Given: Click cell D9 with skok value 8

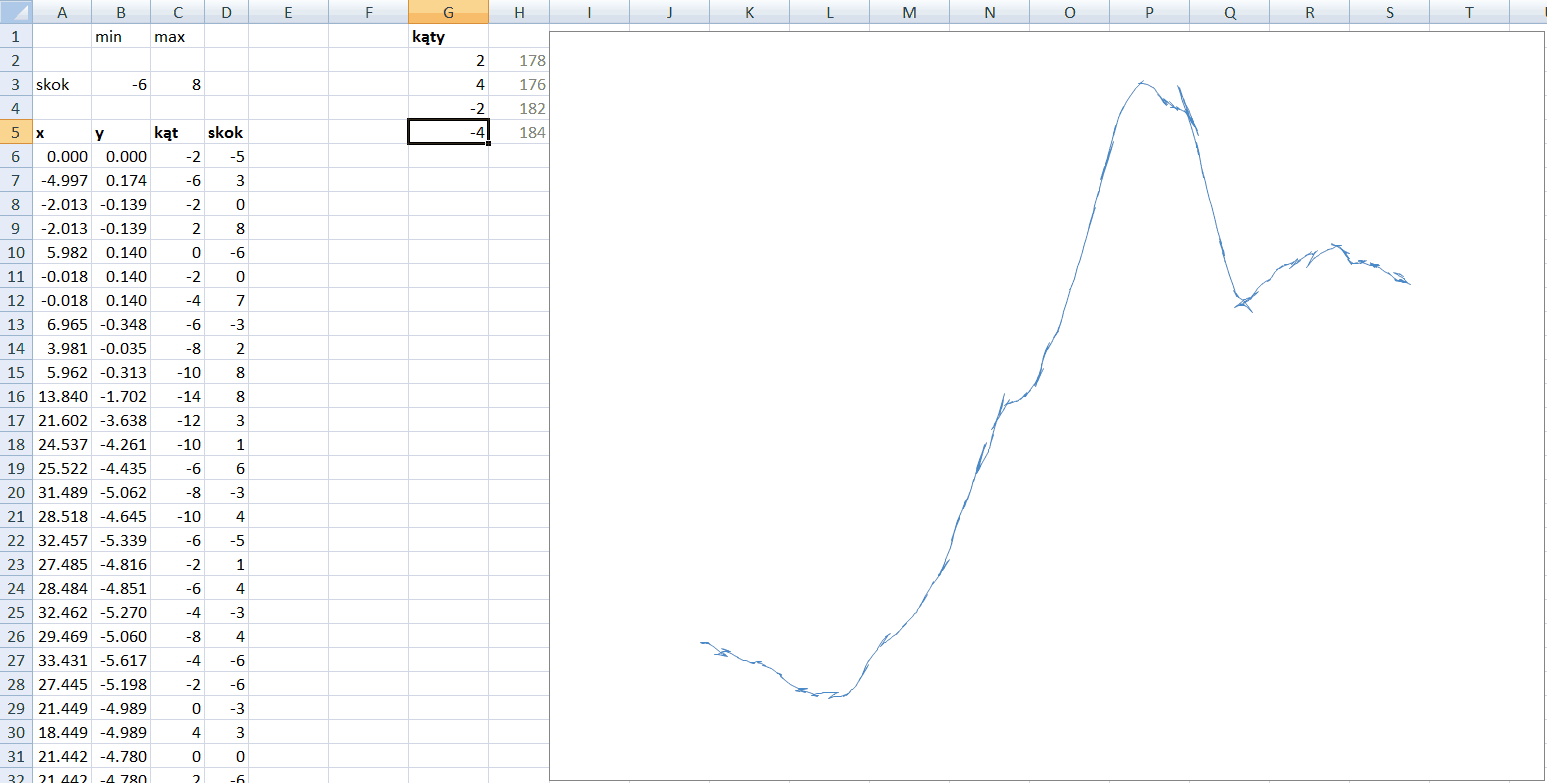Looking at the screenshot, I should point(226,228).
